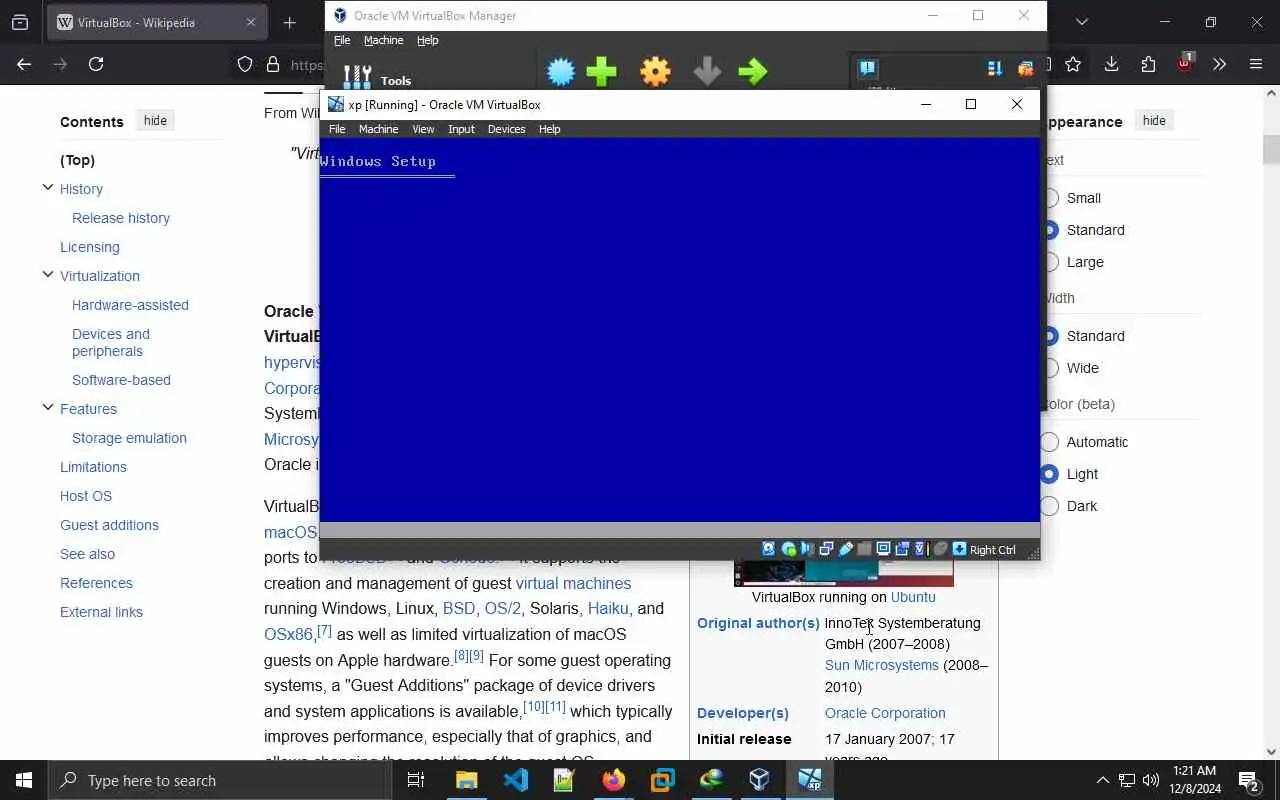The image size is (1280, 800).
Task: Open the Windows notification center
Action: point(1248,780)
